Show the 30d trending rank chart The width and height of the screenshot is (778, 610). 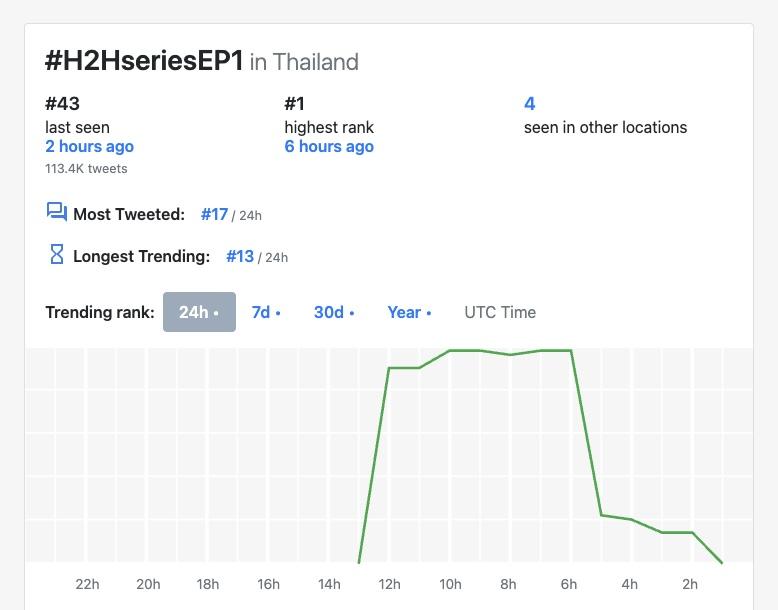tap(334, 312)
